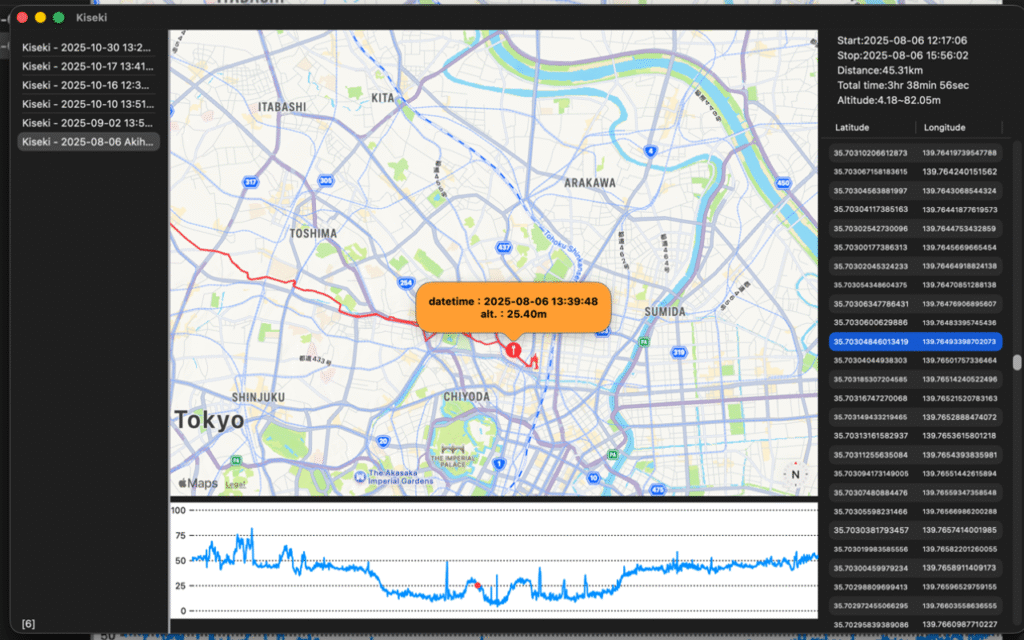Open the Legal link on the map
Image resolution: width=1024 pixels, height=640 pixels.
236,484
